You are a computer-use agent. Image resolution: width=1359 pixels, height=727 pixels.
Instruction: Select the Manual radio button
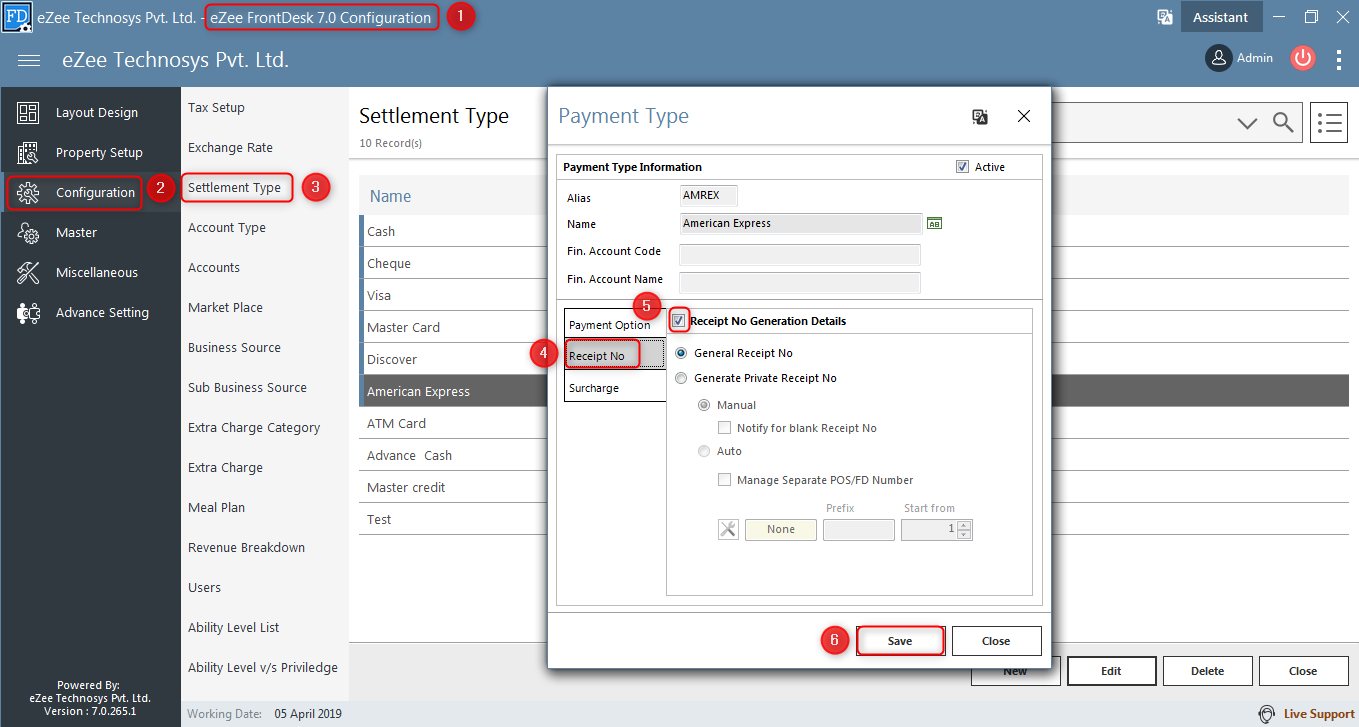[704, 405]
